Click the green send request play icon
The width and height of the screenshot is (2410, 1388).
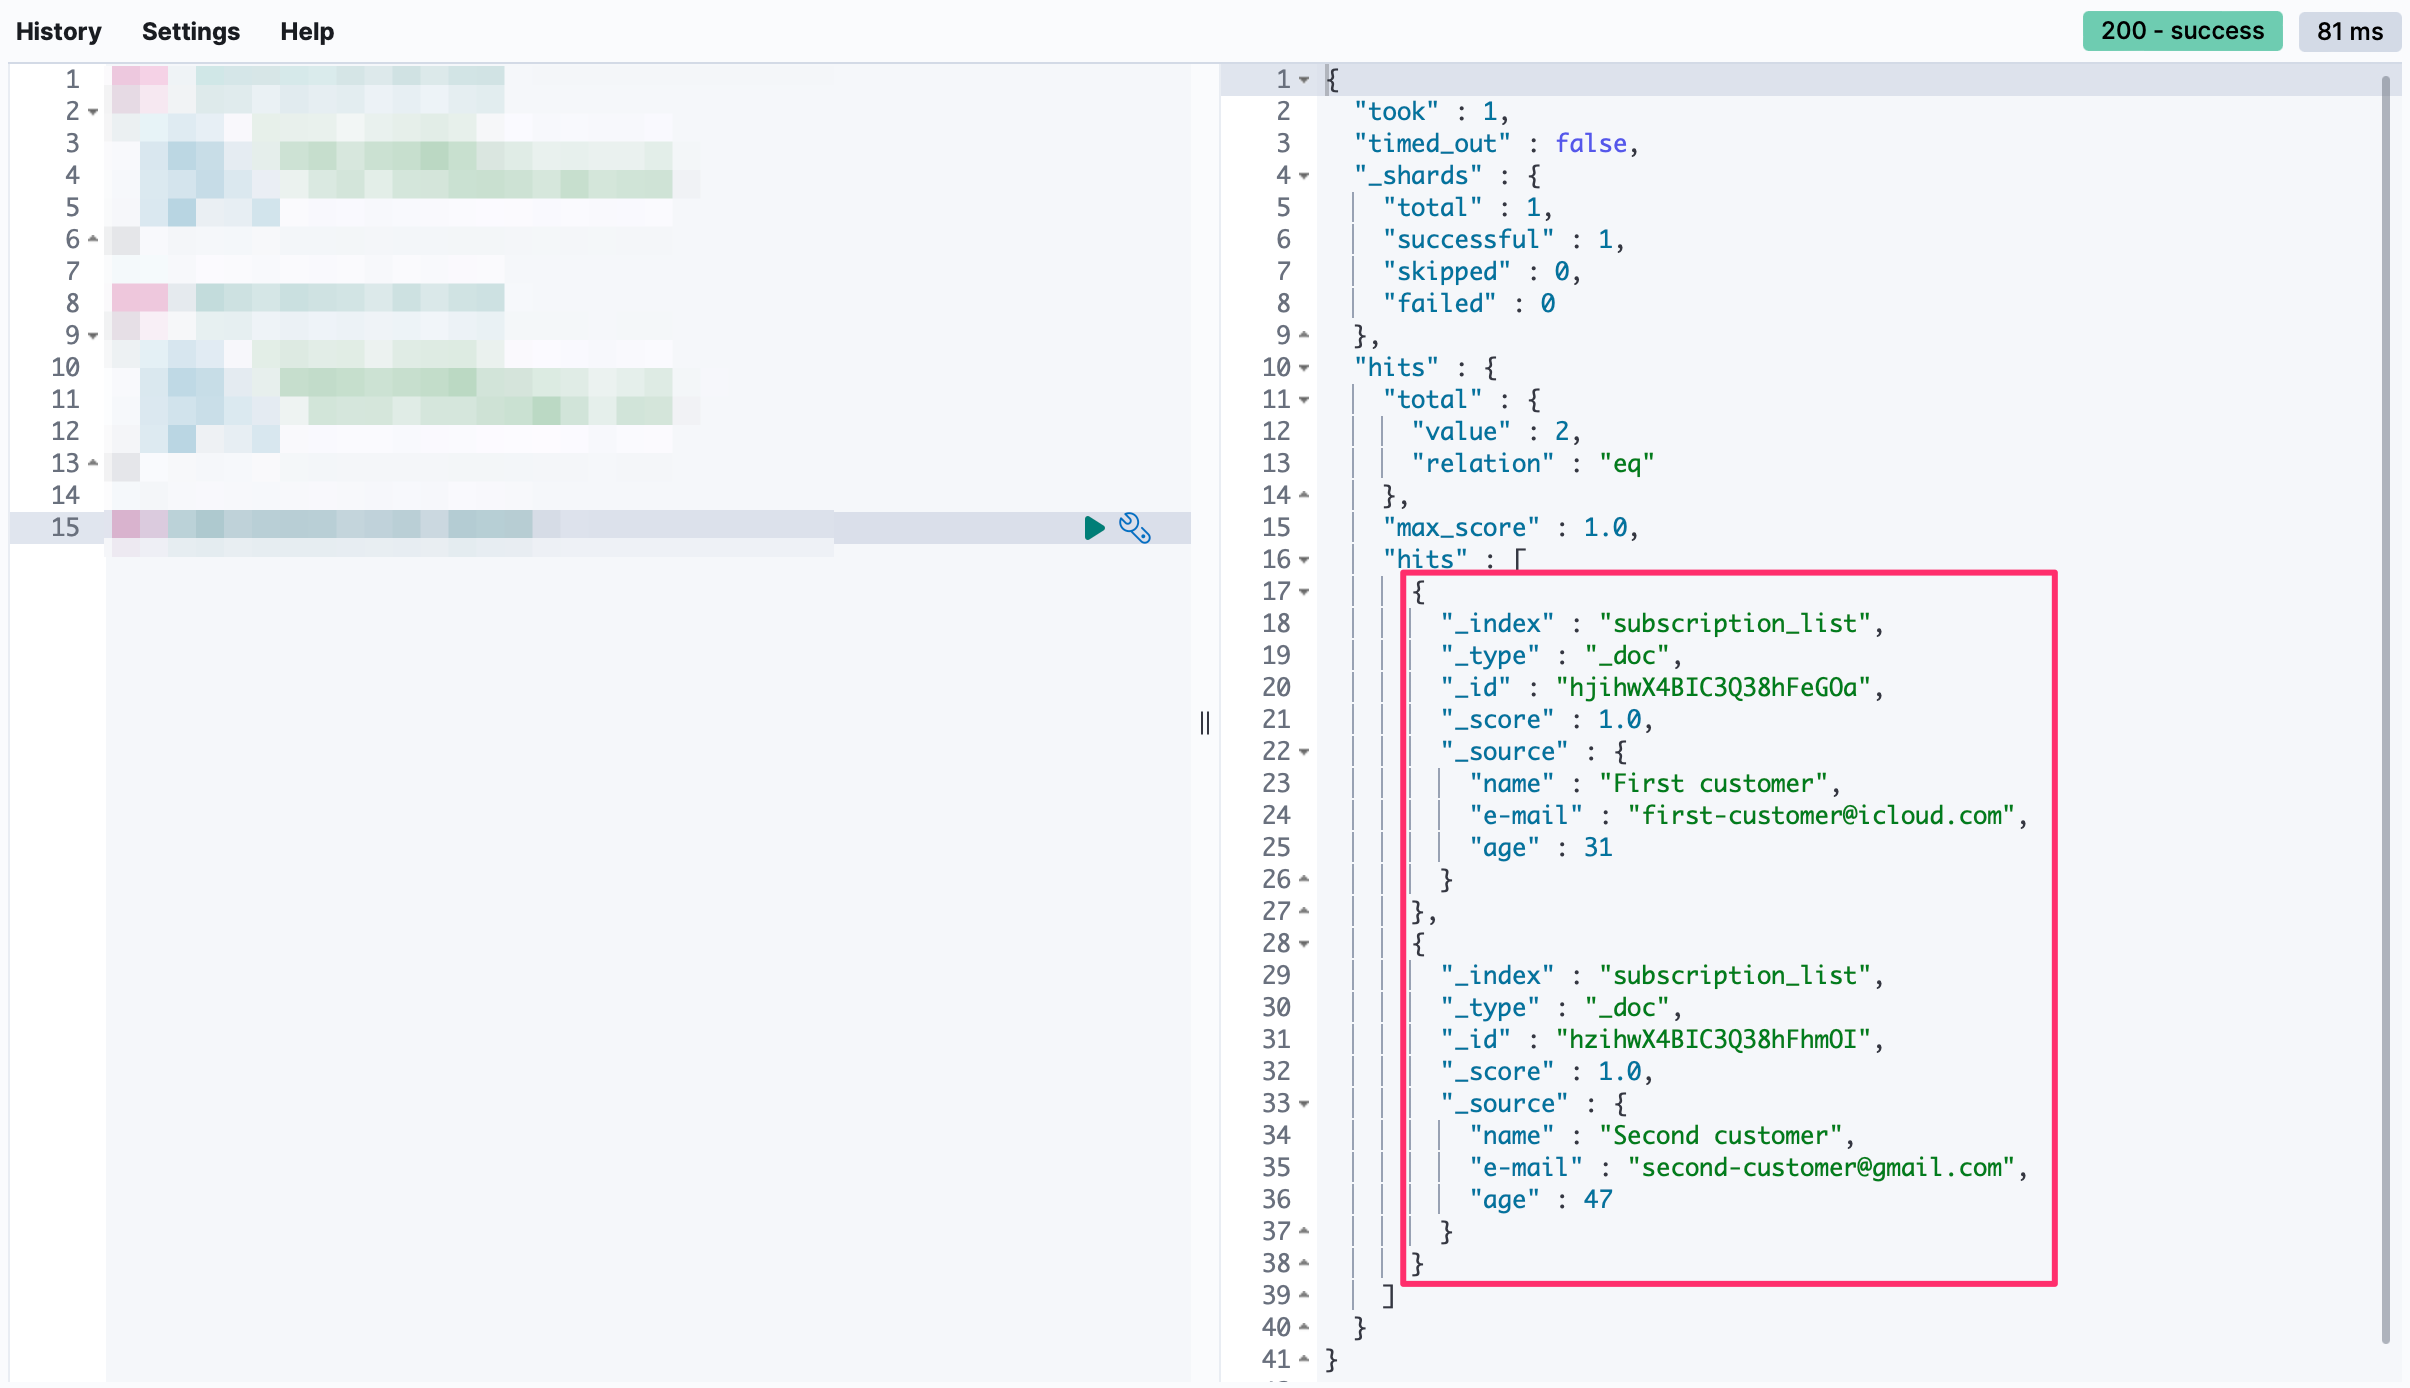click(1094, 528)
